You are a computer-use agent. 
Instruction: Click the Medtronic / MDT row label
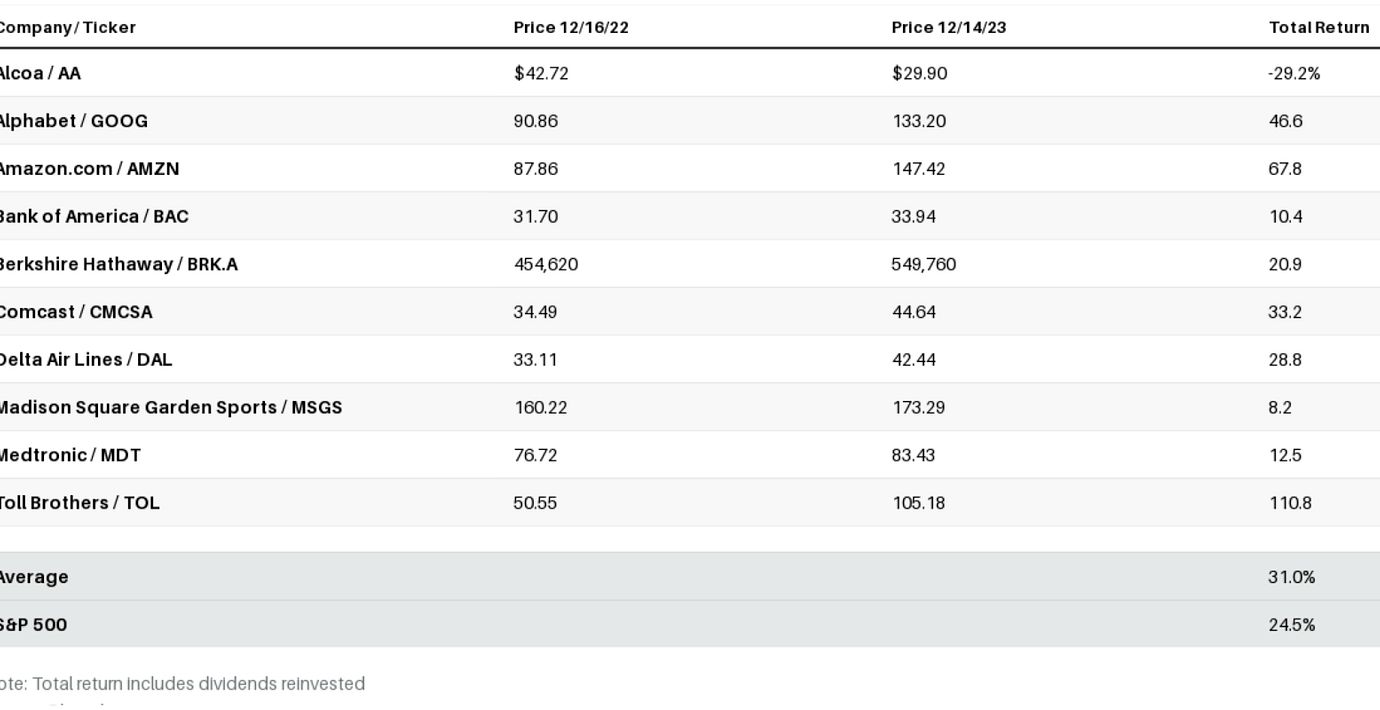(69, 455)
